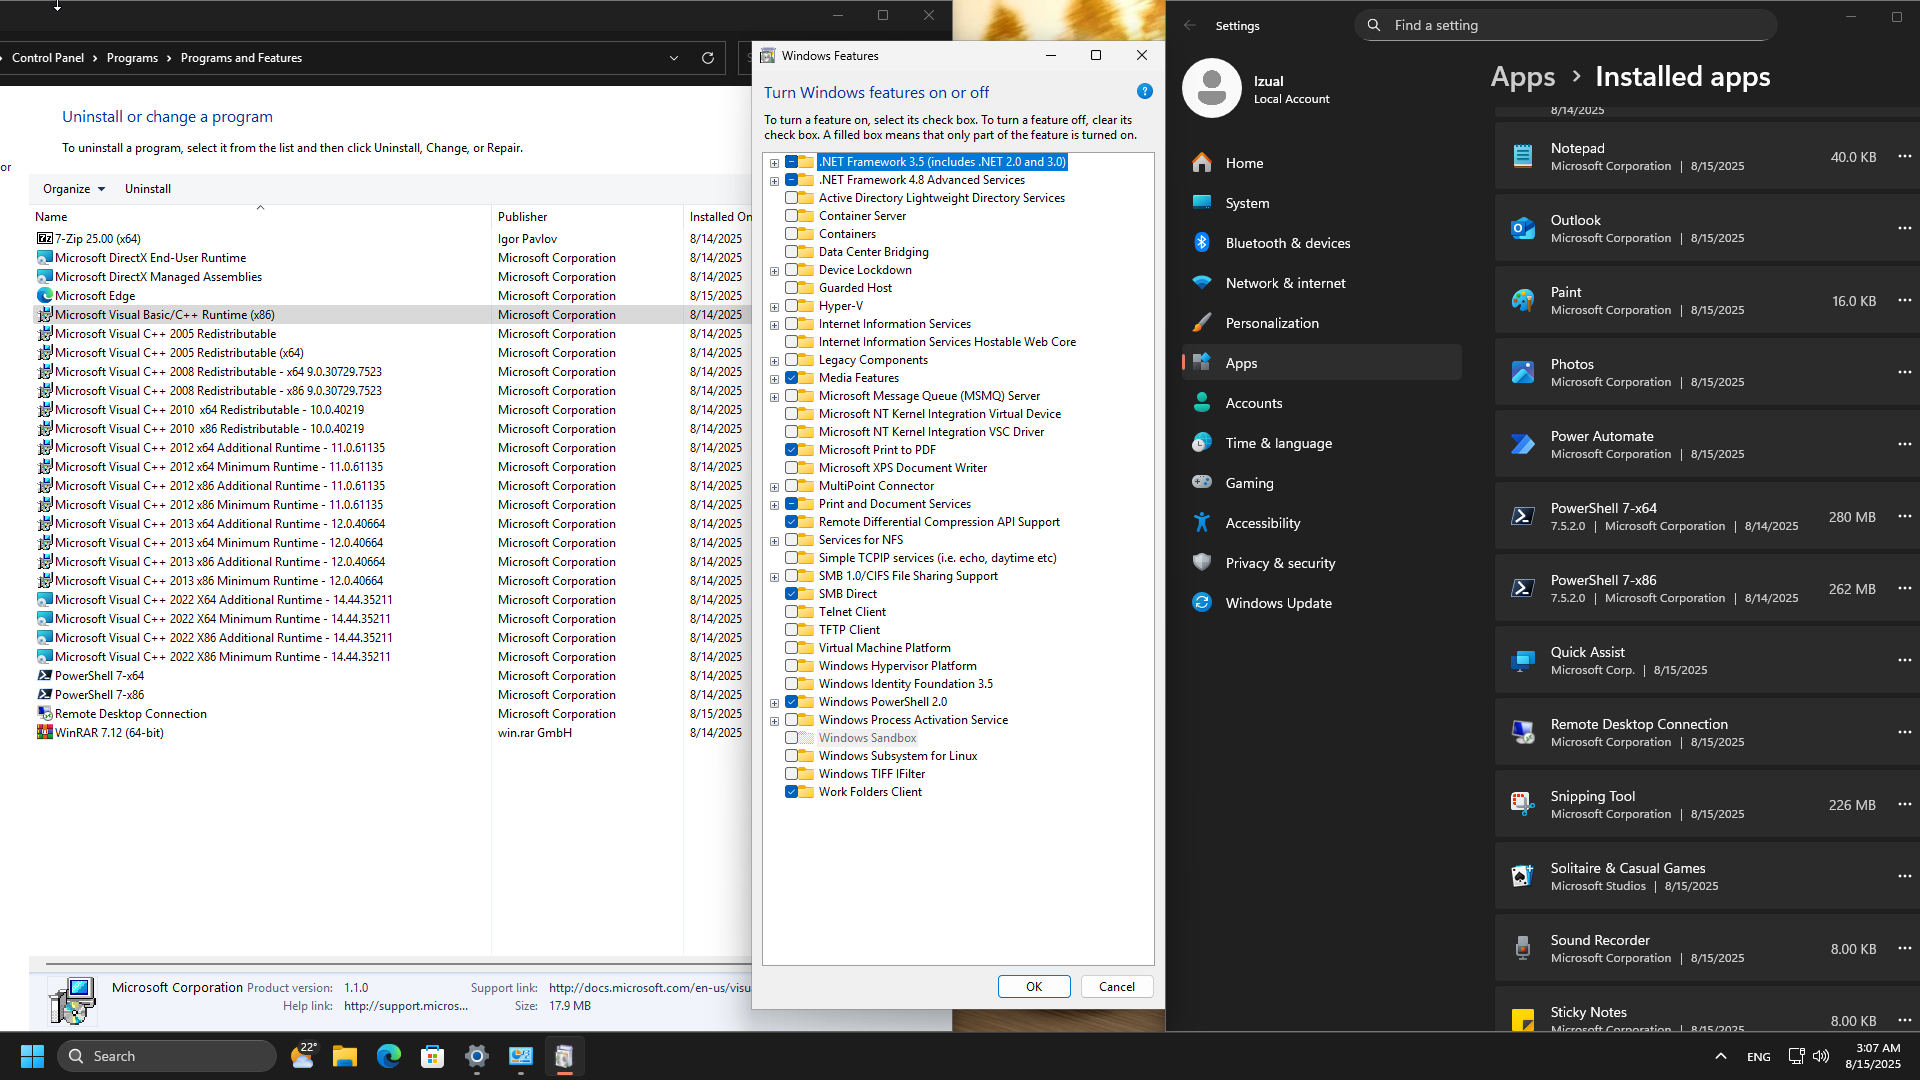Open Accessibility settings
Viewport: 1920px width, 1080px height.
click(1322, 523)
